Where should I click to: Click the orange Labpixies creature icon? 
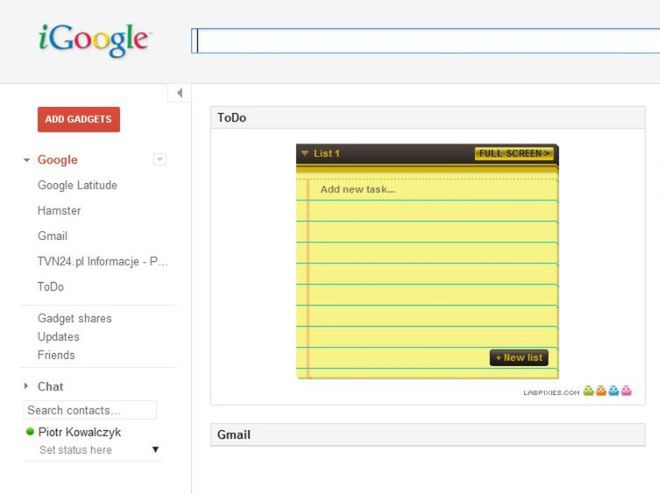tap(601, 391)
